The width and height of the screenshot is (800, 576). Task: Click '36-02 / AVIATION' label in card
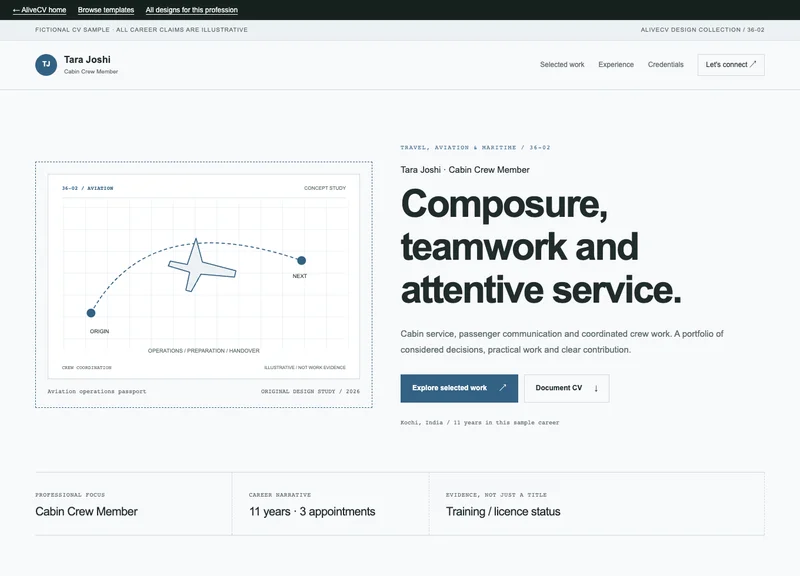click(x=87, y=188)
